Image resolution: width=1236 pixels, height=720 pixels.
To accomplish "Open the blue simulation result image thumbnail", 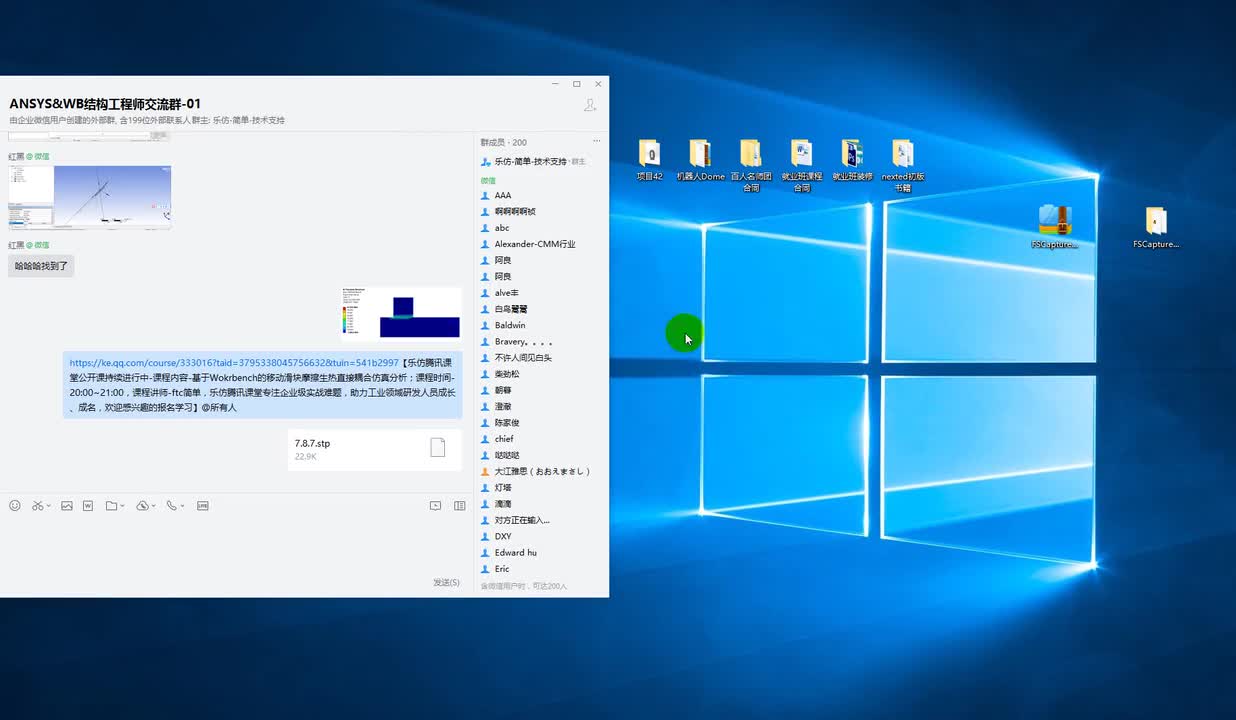I will click(x=401, y=315).
